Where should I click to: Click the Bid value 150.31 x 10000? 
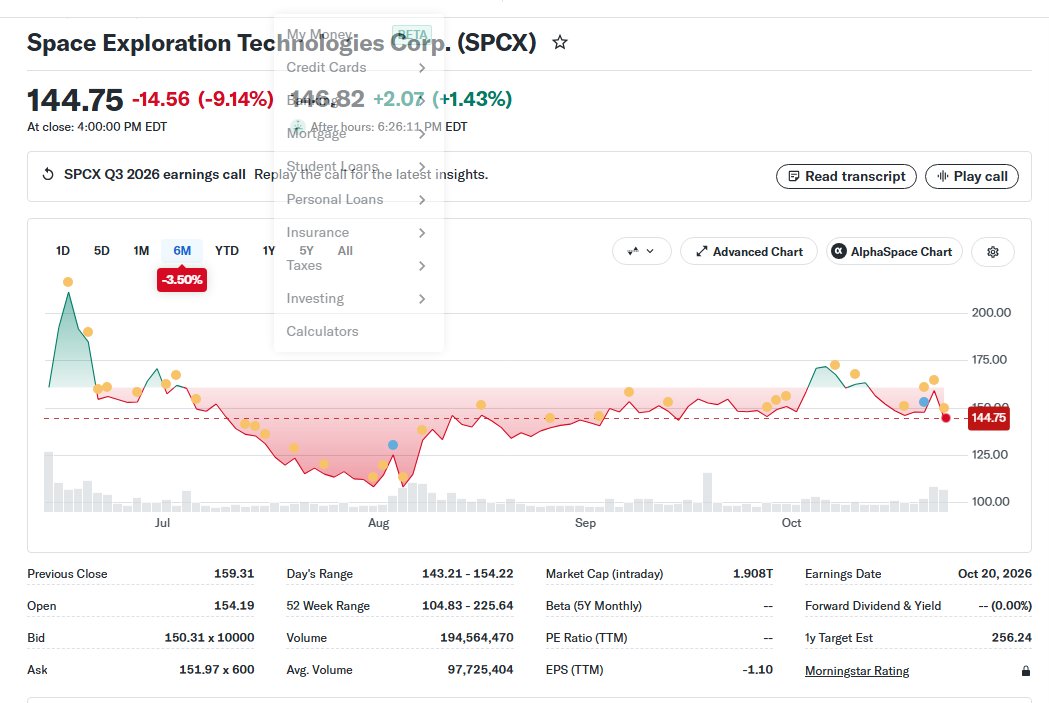(x=209, y=637)
